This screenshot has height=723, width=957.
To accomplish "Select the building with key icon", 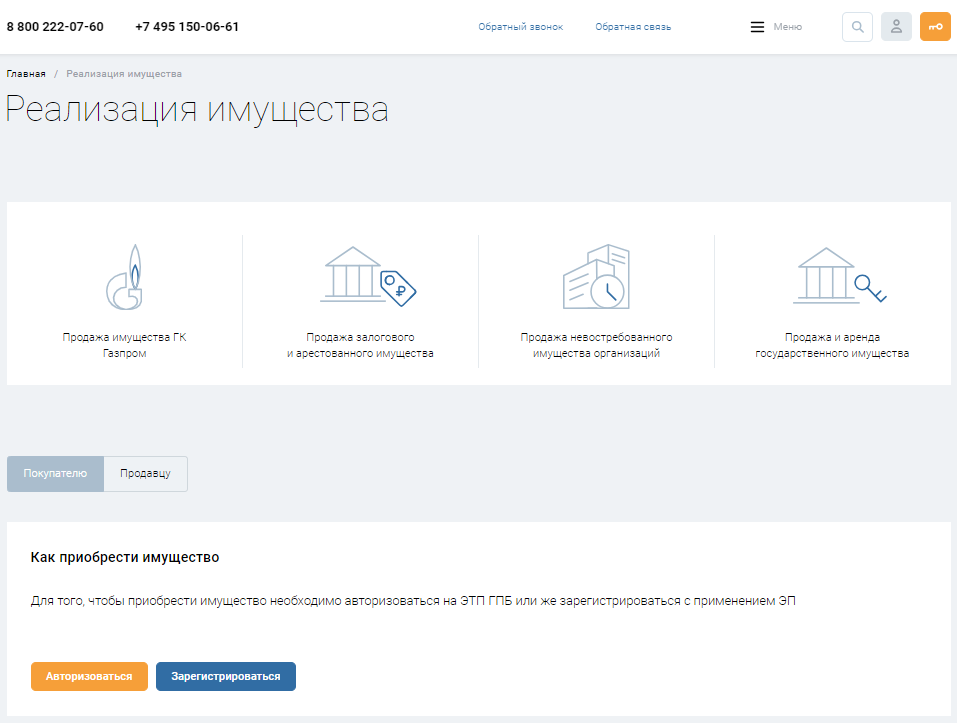I will 840,276.
